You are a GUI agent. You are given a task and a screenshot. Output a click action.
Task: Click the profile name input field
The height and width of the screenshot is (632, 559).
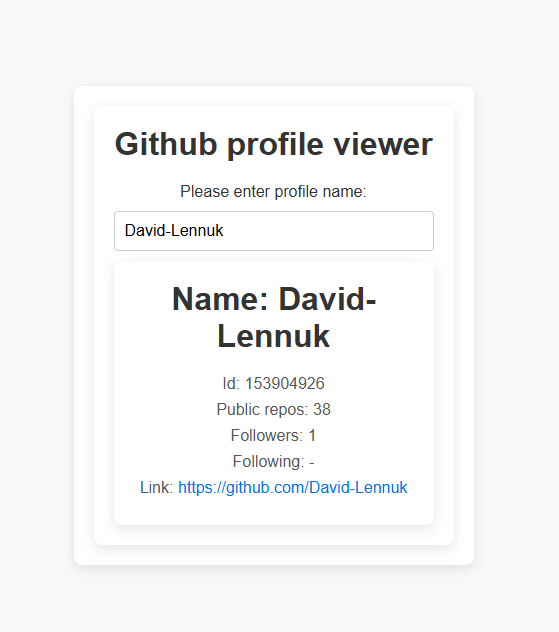[274, 231]
